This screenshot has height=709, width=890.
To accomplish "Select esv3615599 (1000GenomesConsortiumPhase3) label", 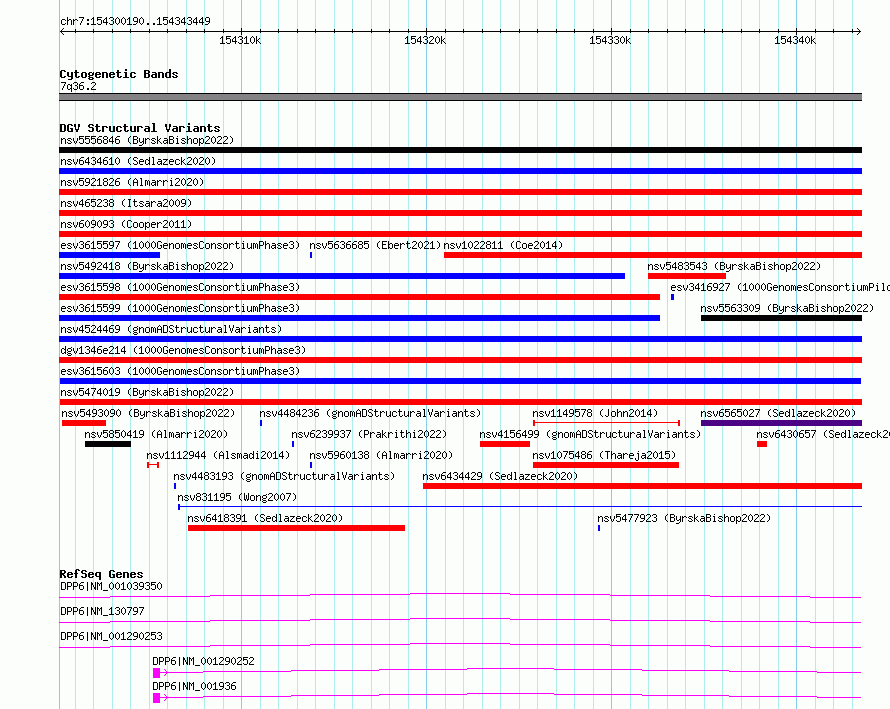I will (180, 308).
